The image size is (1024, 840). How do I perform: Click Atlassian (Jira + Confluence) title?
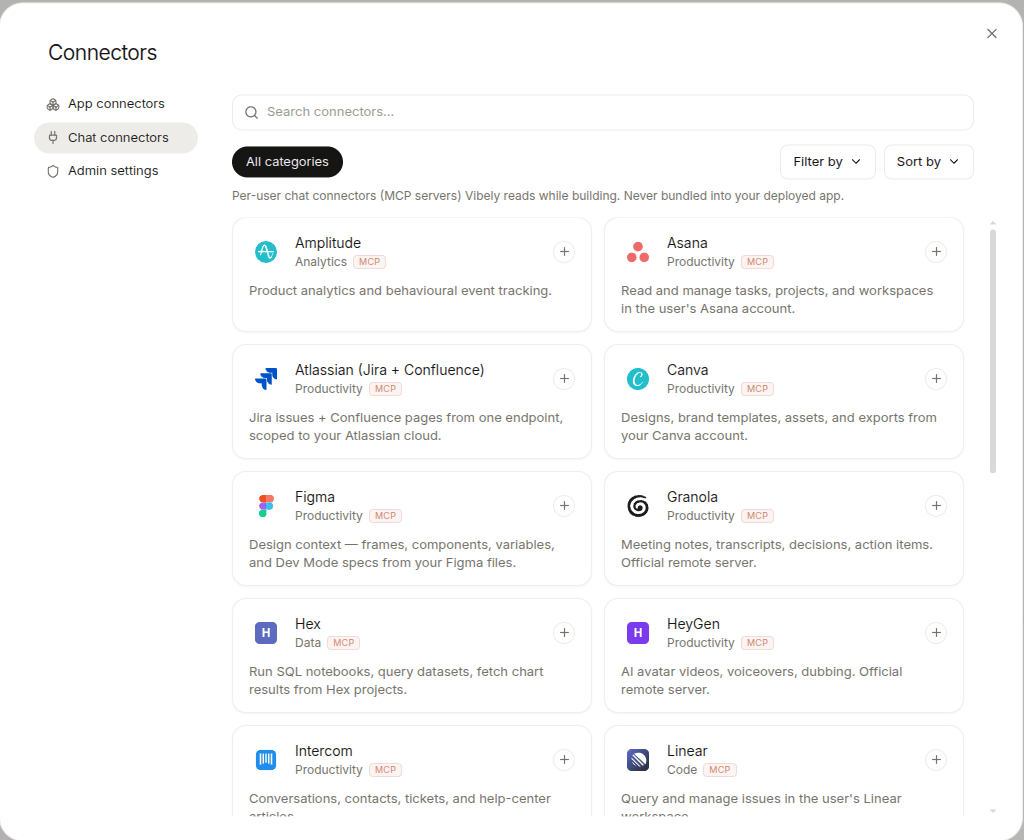(x=389, y=370)
